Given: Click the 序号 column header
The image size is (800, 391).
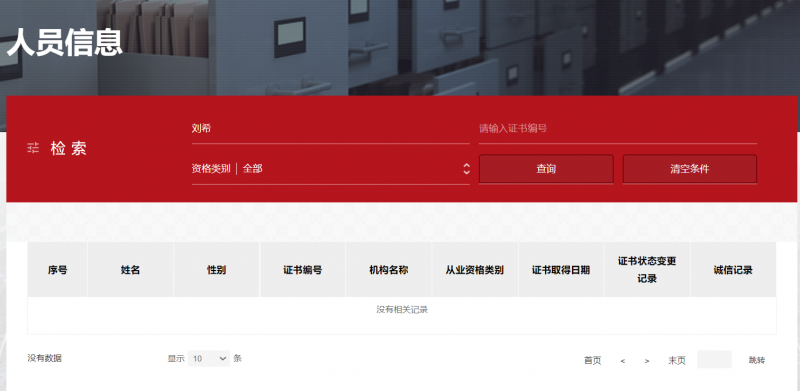Looking at the screenshot, I should (x=58, y=270).
